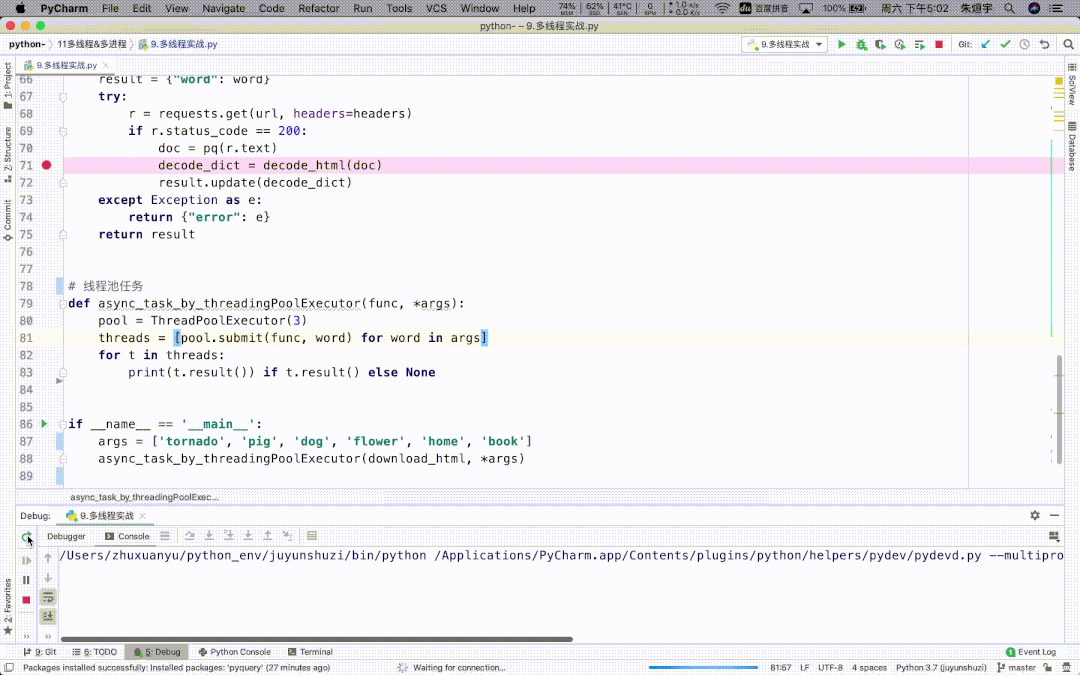Open Search Everywhere magnifier in the toolbar

click(1068, 44)
